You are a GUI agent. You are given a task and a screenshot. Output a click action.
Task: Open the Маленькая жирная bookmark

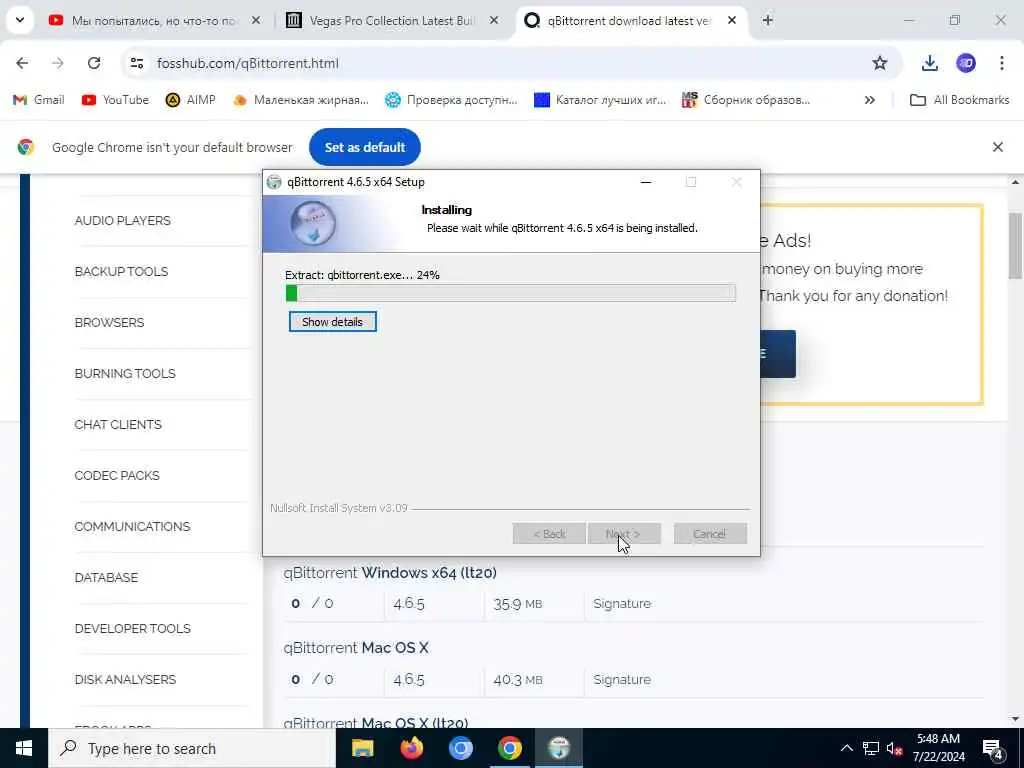(301, 100)
